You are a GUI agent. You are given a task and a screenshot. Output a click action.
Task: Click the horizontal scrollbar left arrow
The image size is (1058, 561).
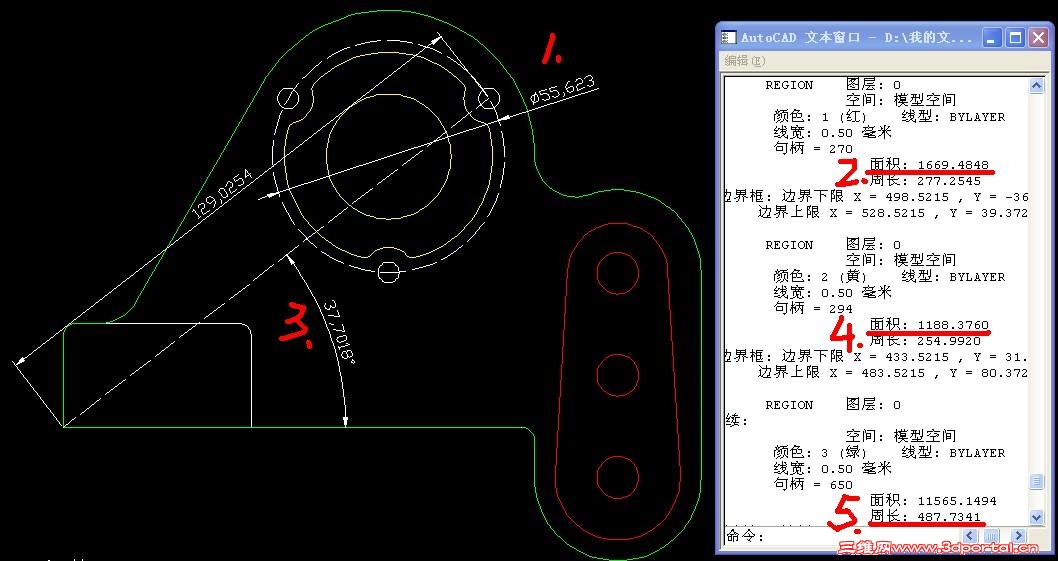click(968, 535)
